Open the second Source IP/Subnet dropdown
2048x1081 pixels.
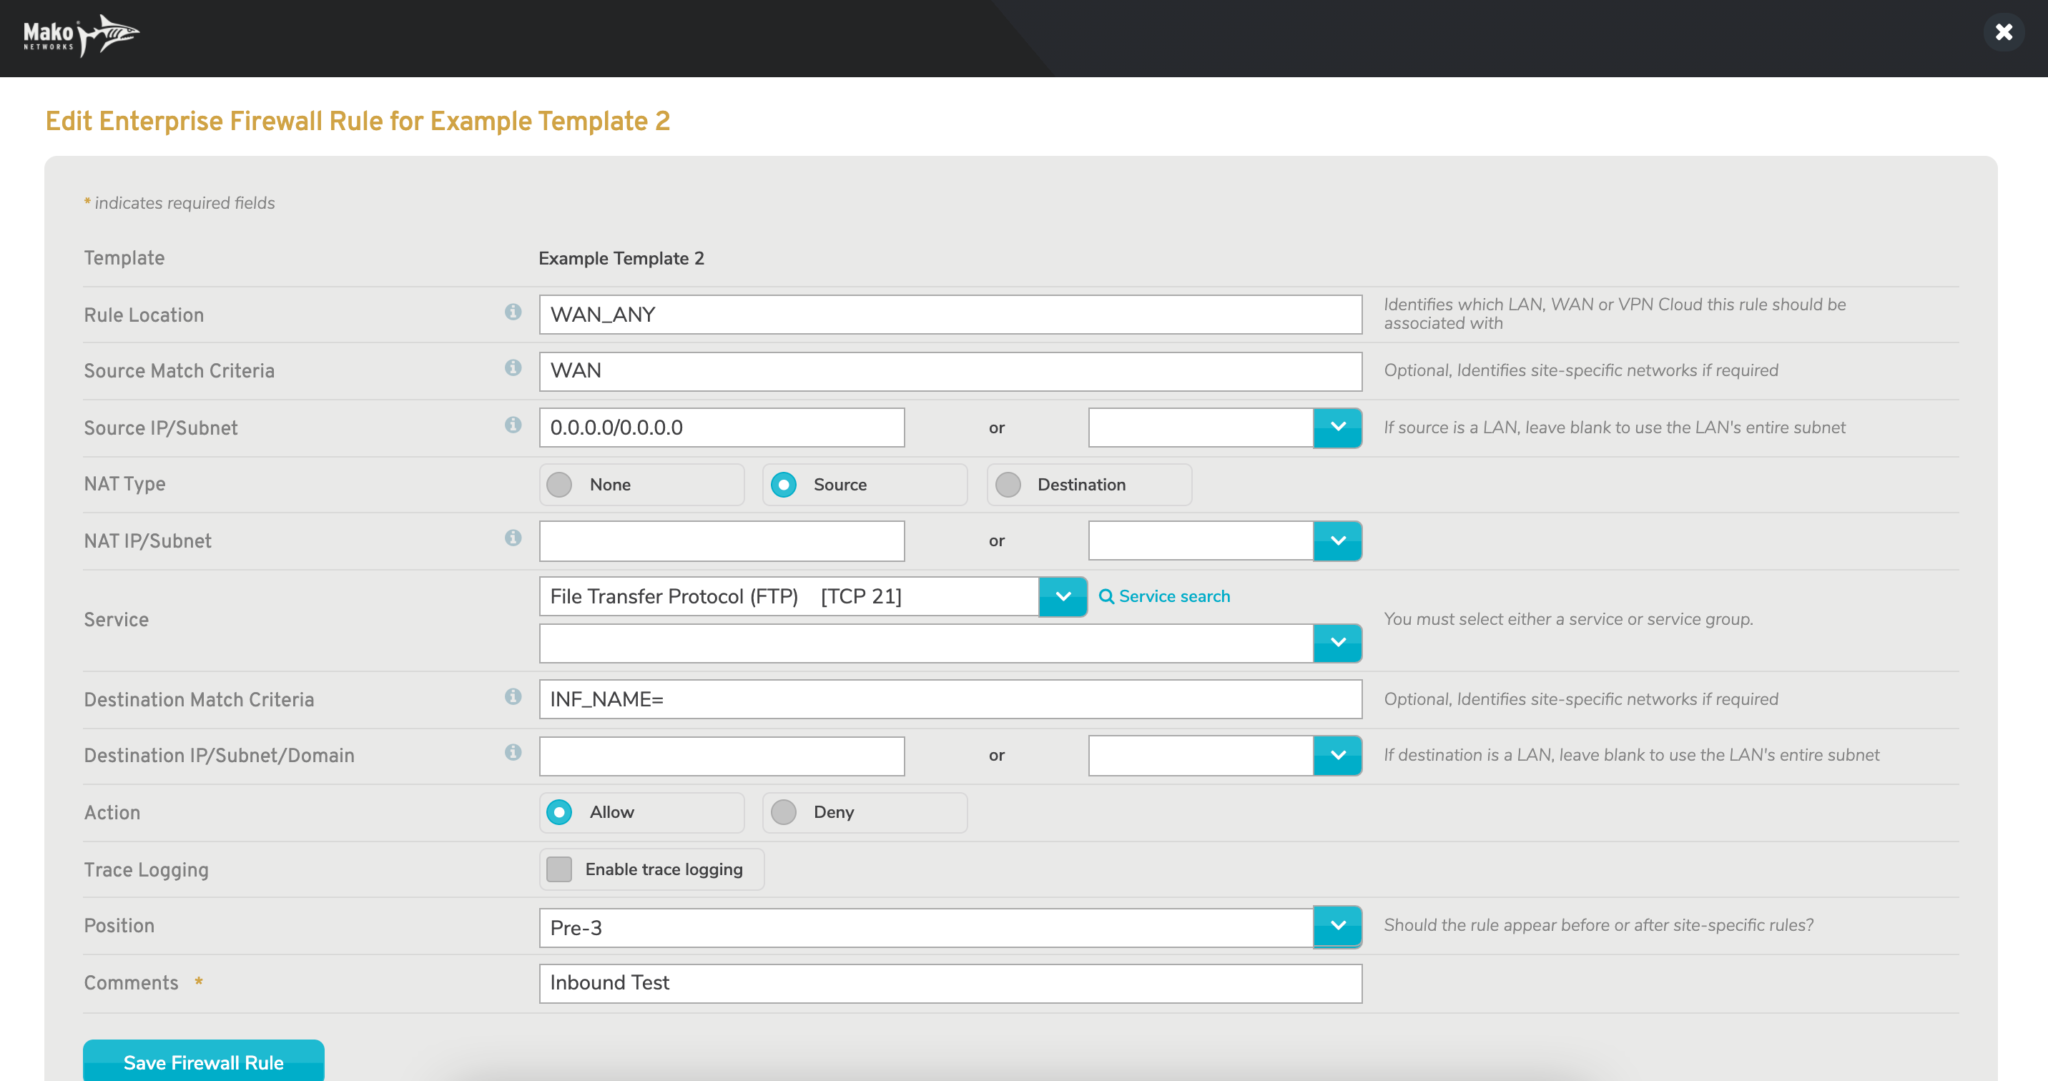click(1337, 427)
